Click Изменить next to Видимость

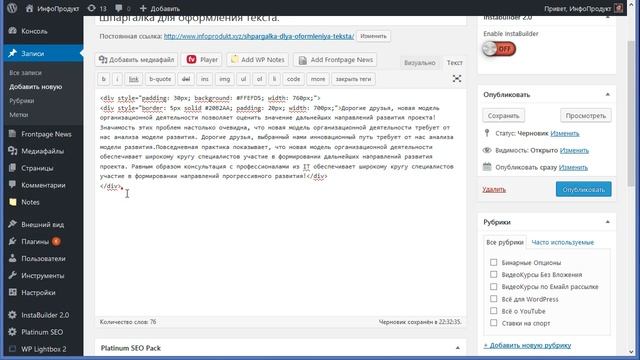coord(574,150)
